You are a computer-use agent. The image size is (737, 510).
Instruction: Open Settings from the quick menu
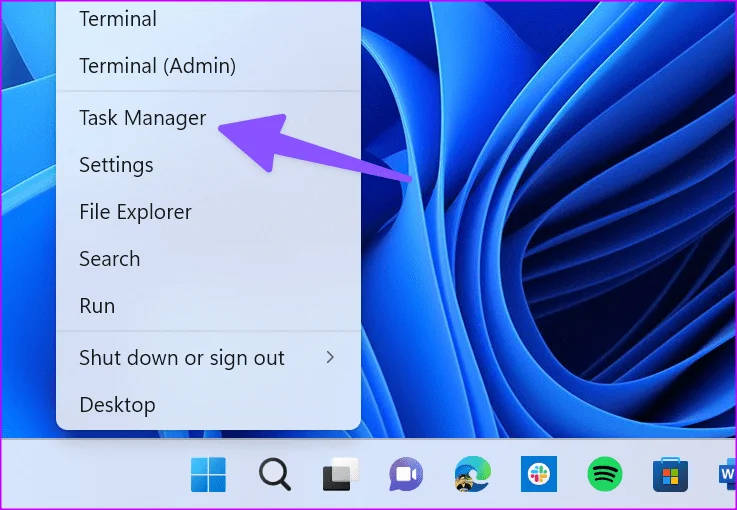pos(208,165)
